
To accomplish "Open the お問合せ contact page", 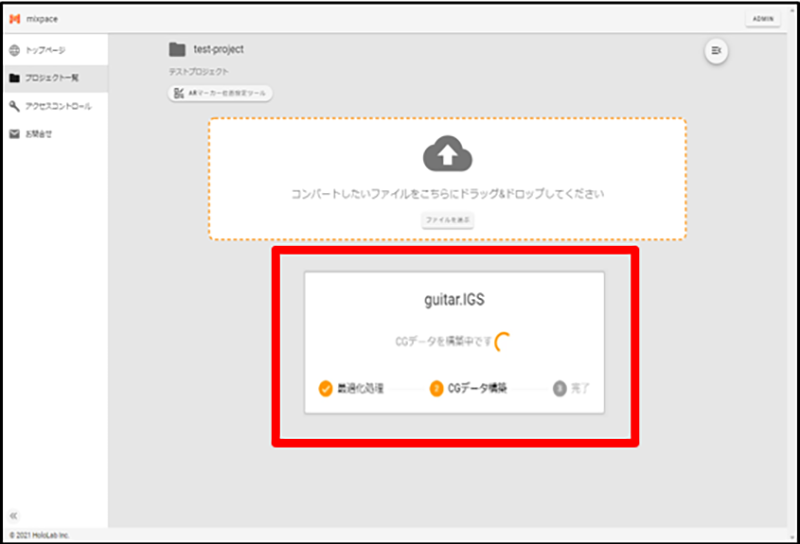I will 38,134.
